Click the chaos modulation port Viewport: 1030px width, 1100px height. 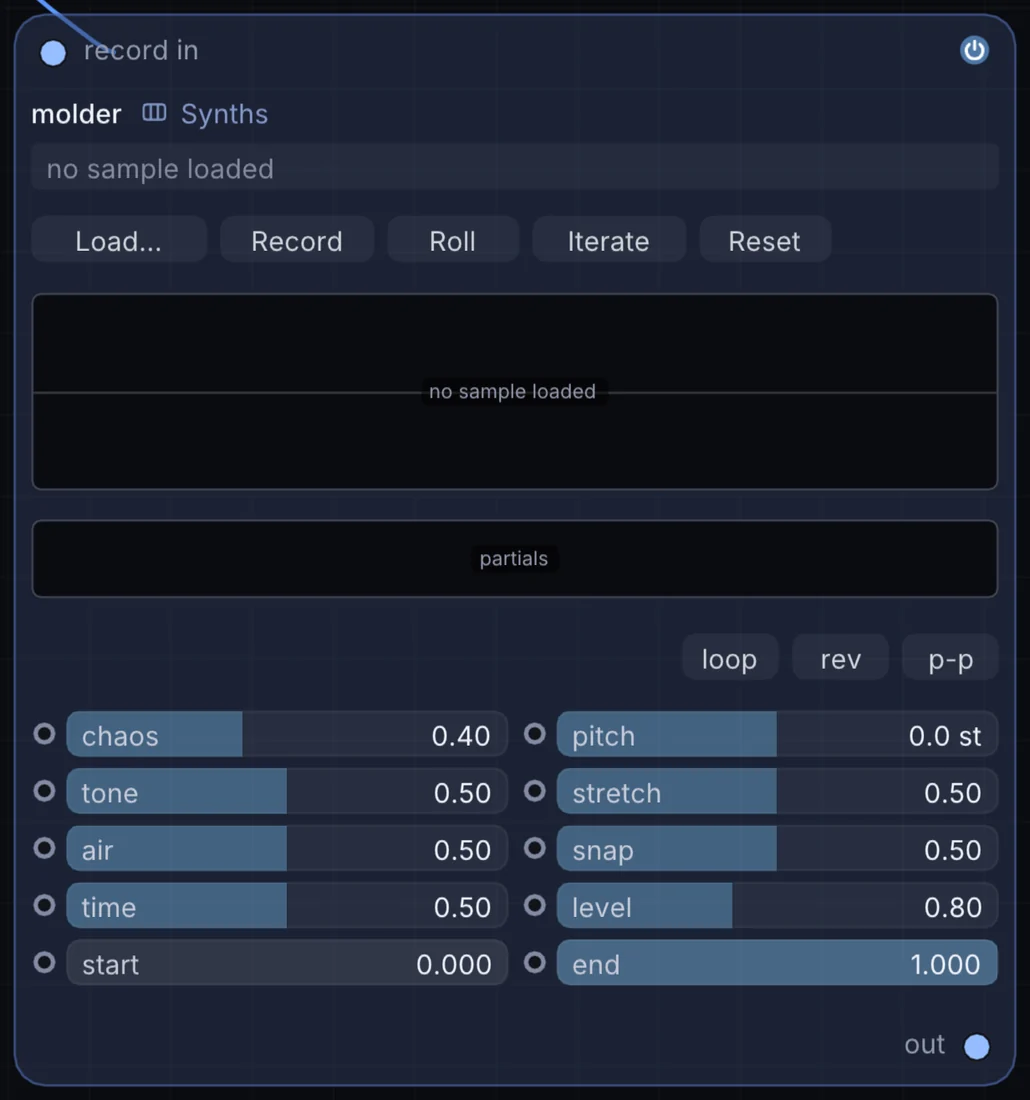pyautogui.click(x=44, y=734)
